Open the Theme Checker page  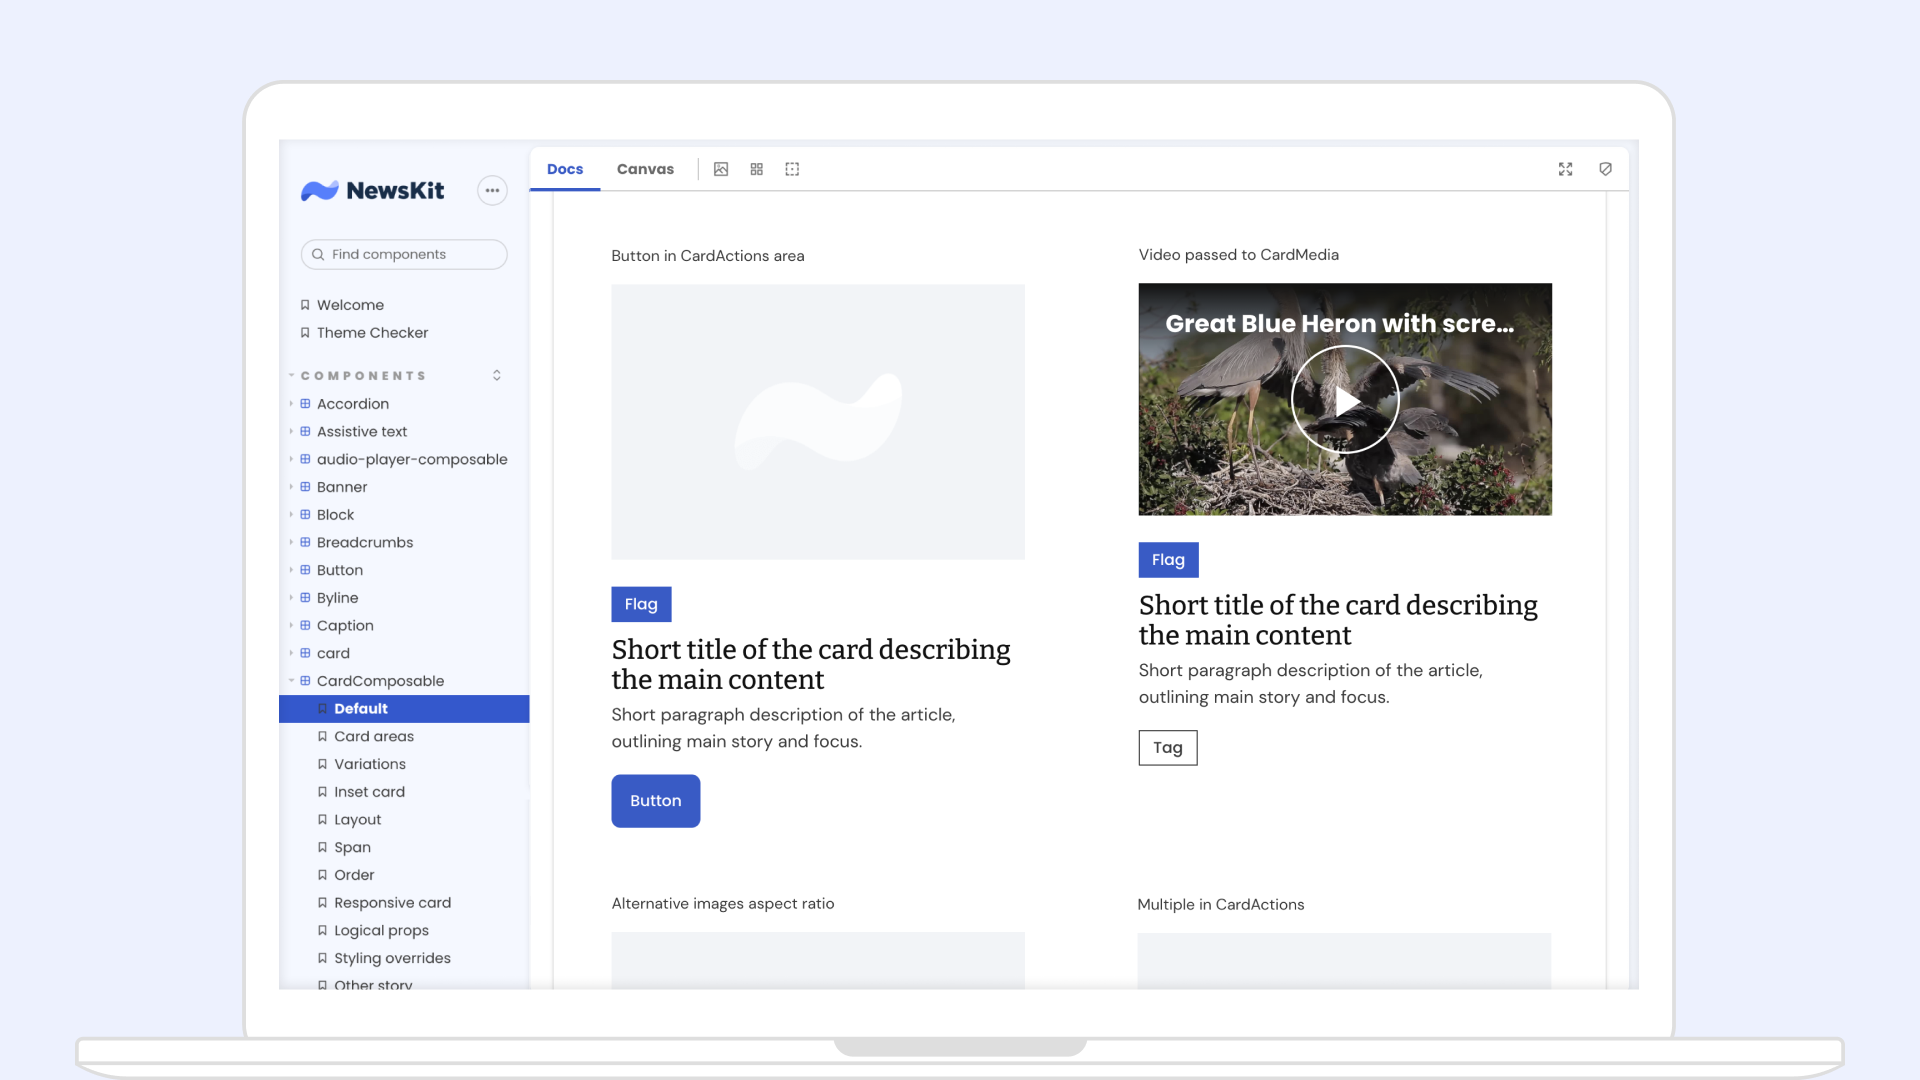click(372, 333)
